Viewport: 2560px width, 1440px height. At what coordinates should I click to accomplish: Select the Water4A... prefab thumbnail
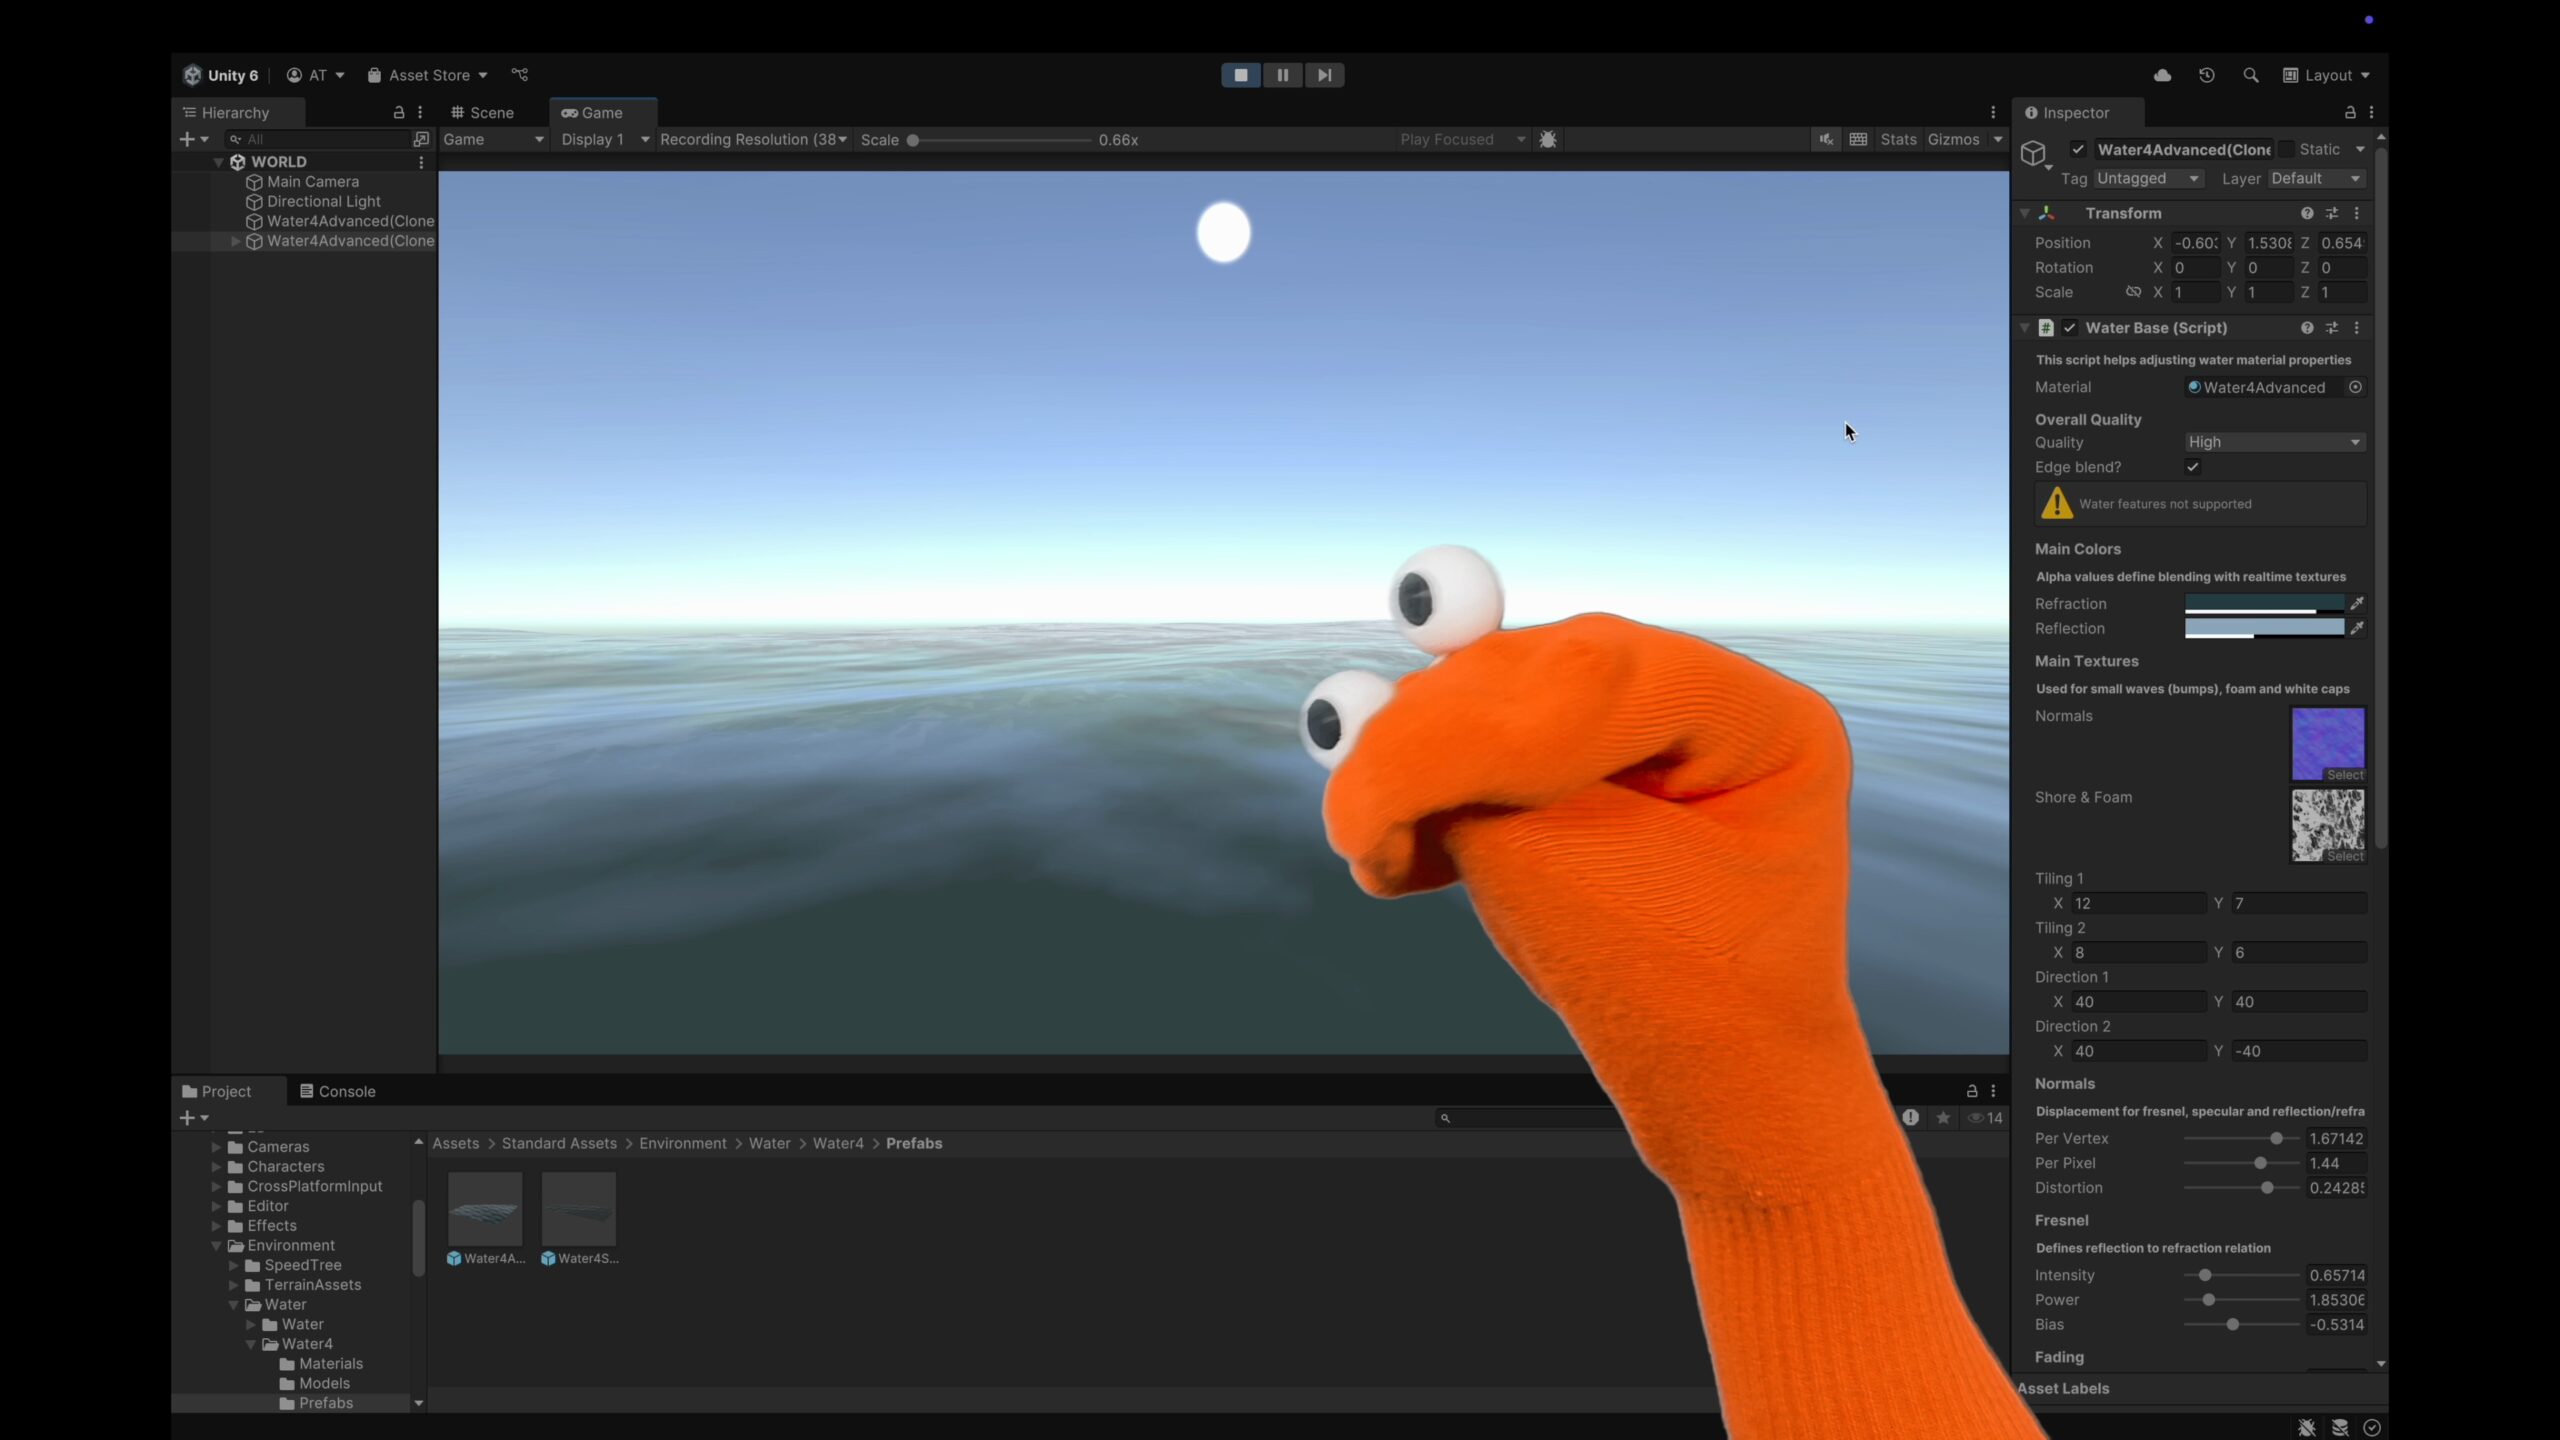(485, 1210)
